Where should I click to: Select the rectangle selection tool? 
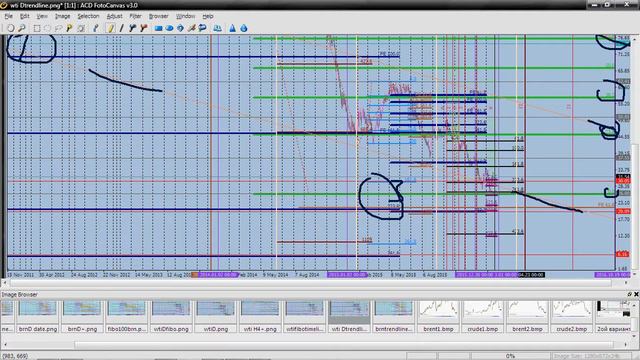37,28
